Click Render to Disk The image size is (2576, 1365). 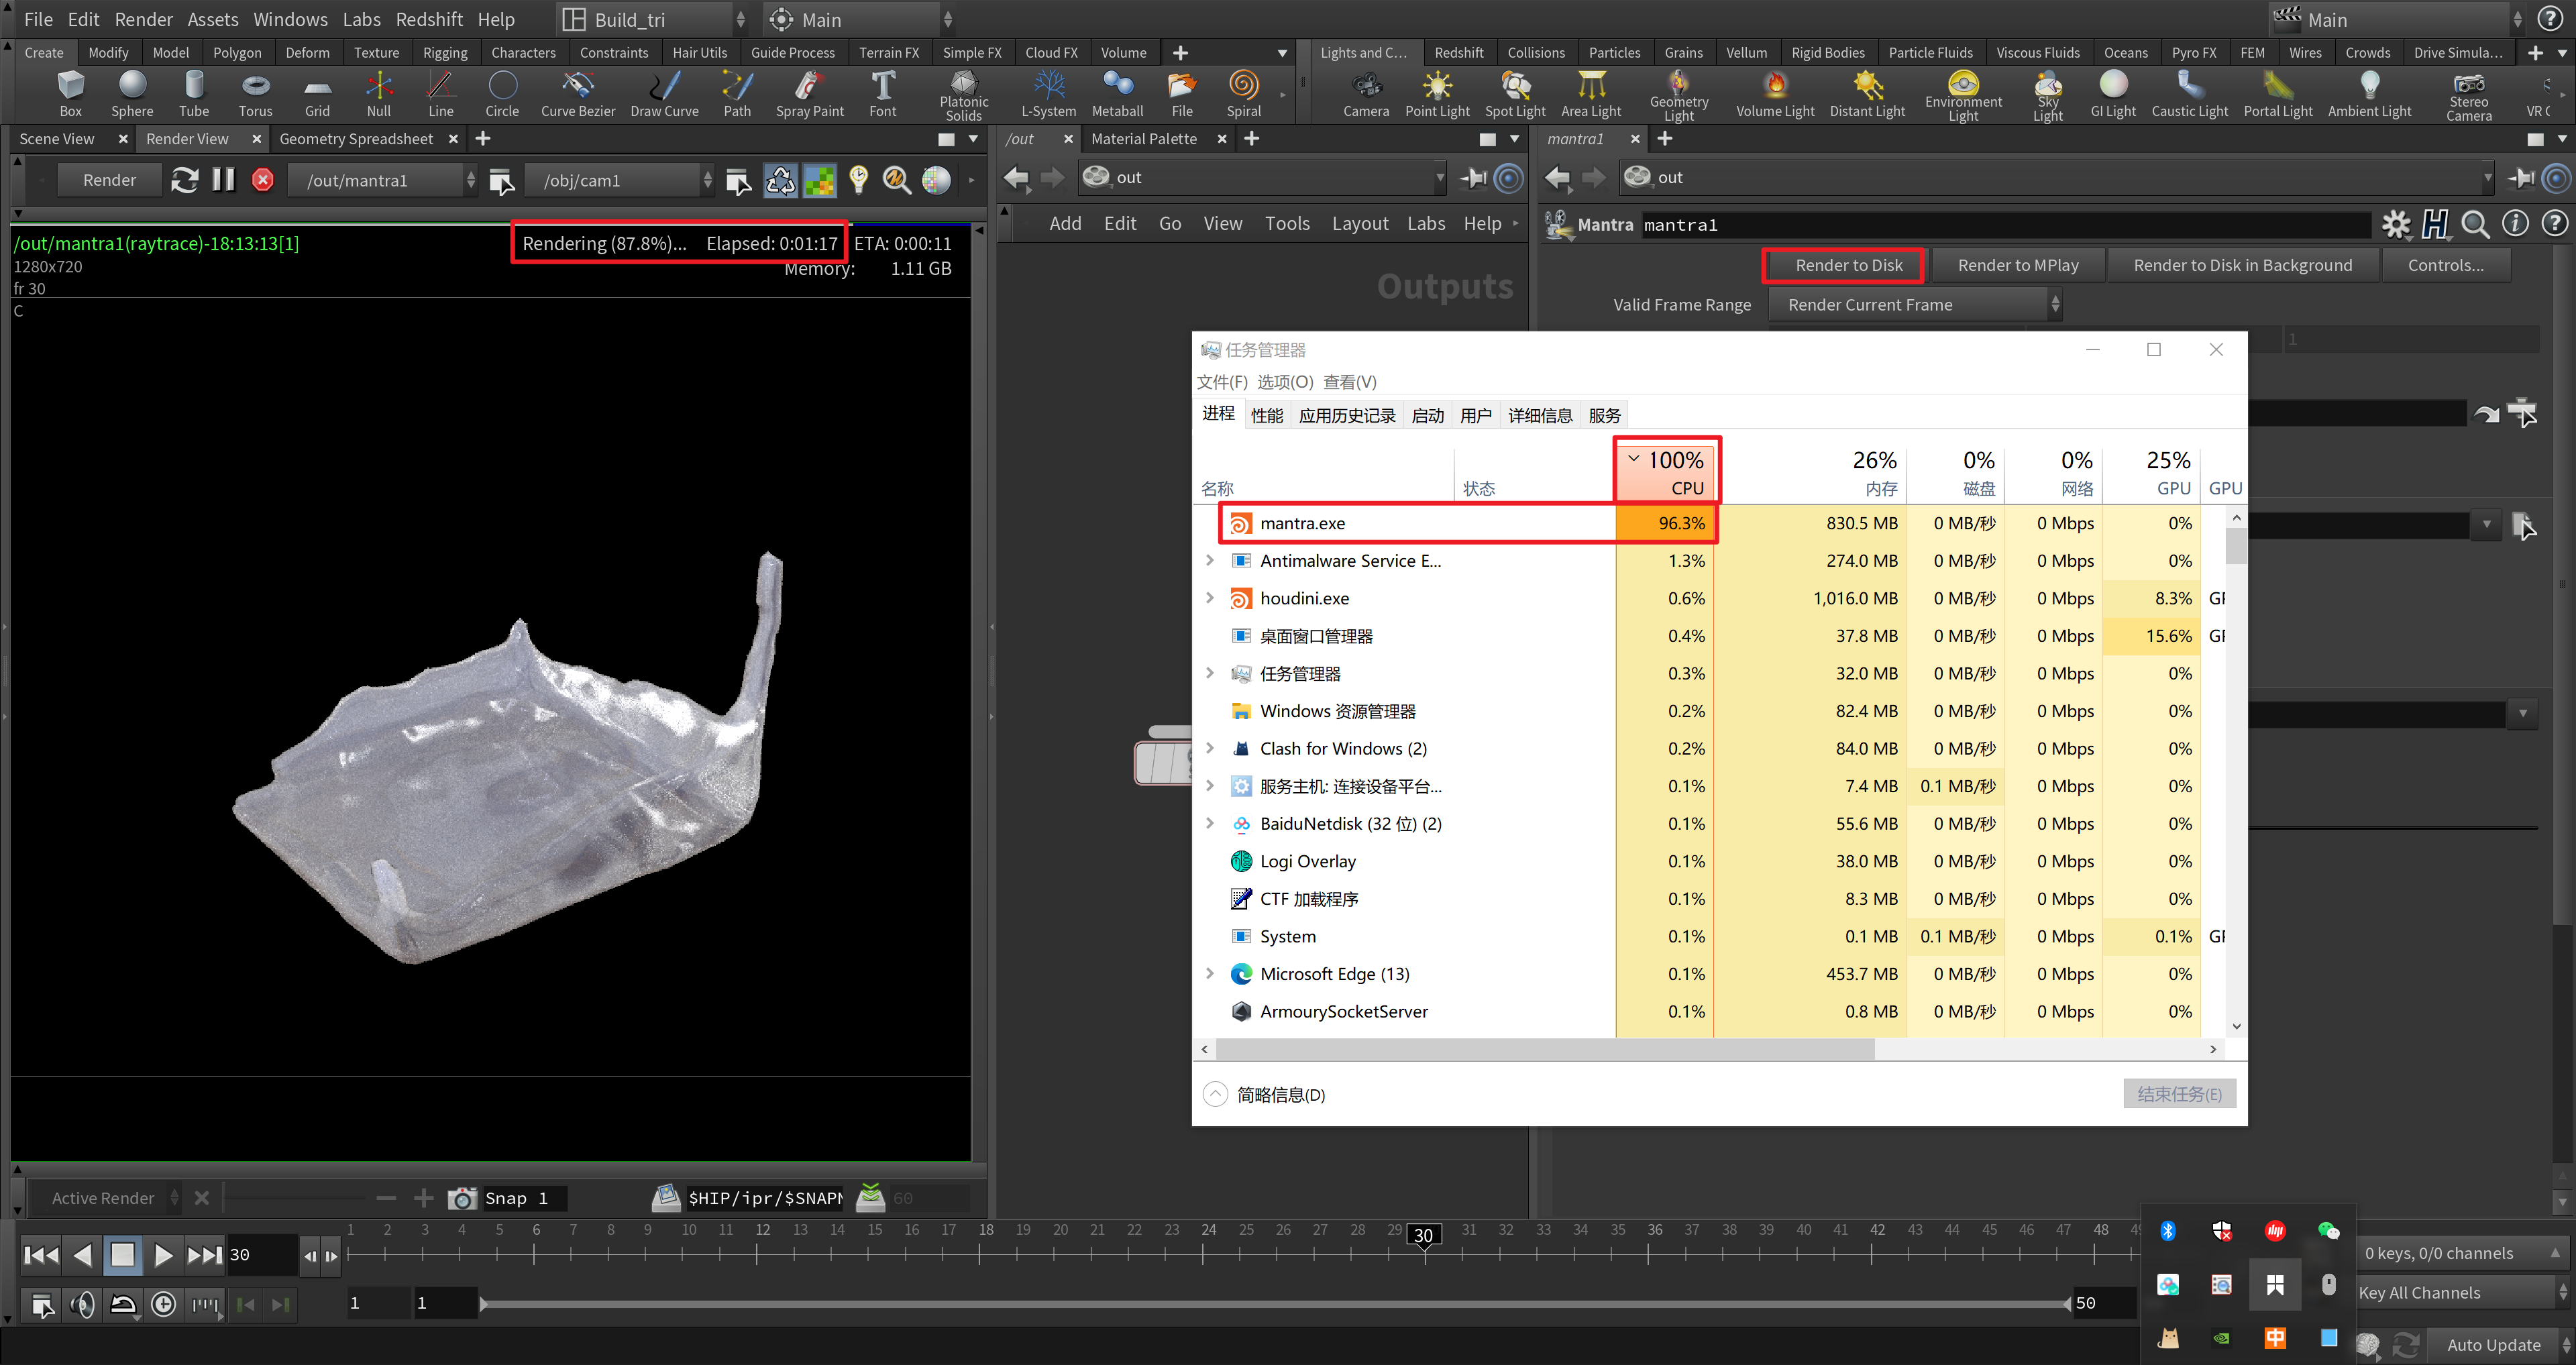[x=1848, y=265]
